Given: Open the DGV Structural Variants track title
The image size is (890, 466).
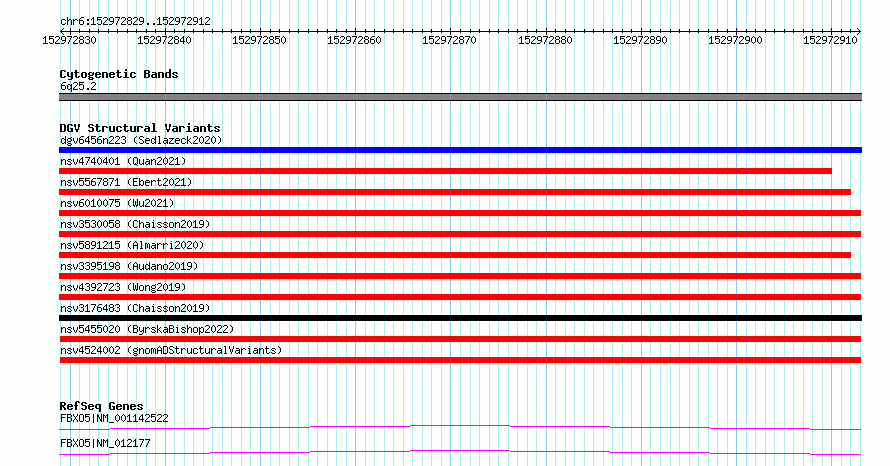Looking at the screenshot, I should 140,128.
